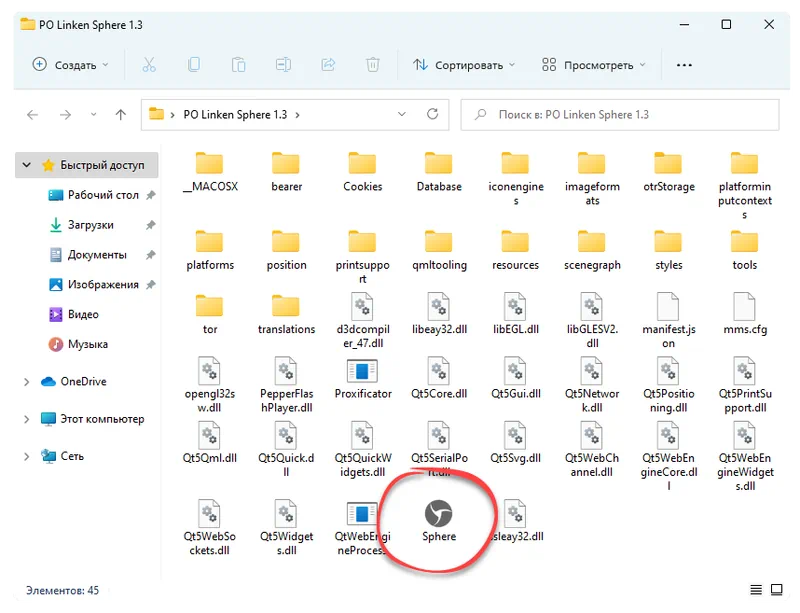800x613 pixels.
Task: Collapse the Быстрый доступ tree node
Action: 27,165
